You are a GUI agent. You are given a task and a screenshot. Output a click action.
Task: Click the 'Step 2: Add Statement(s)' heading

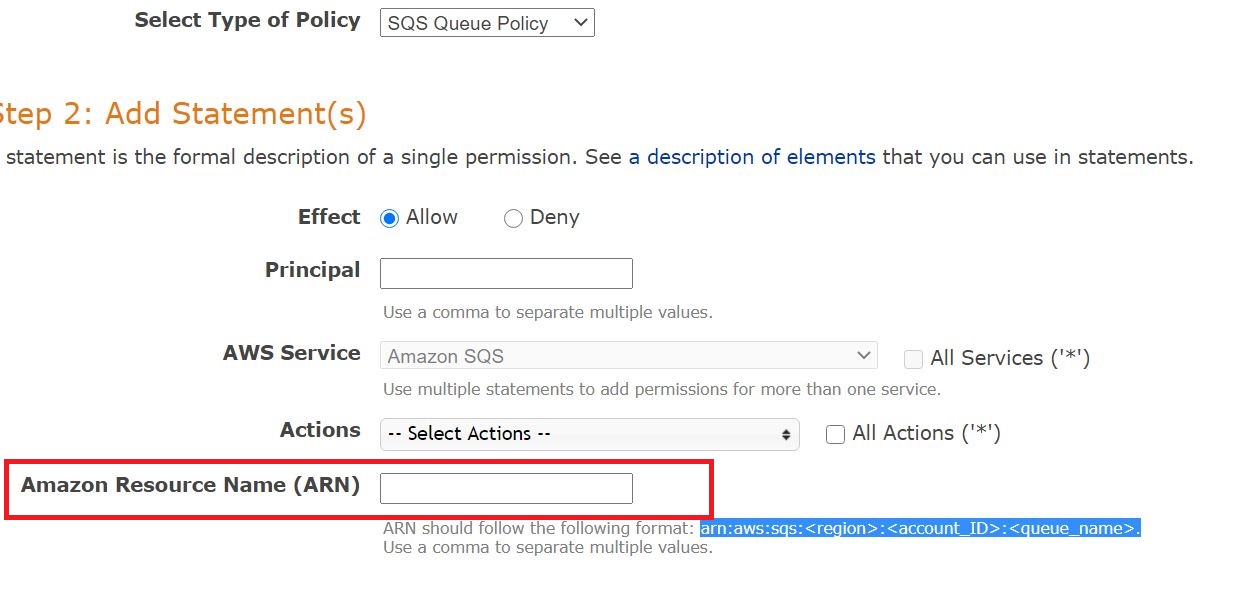click(x=182, y=114)
